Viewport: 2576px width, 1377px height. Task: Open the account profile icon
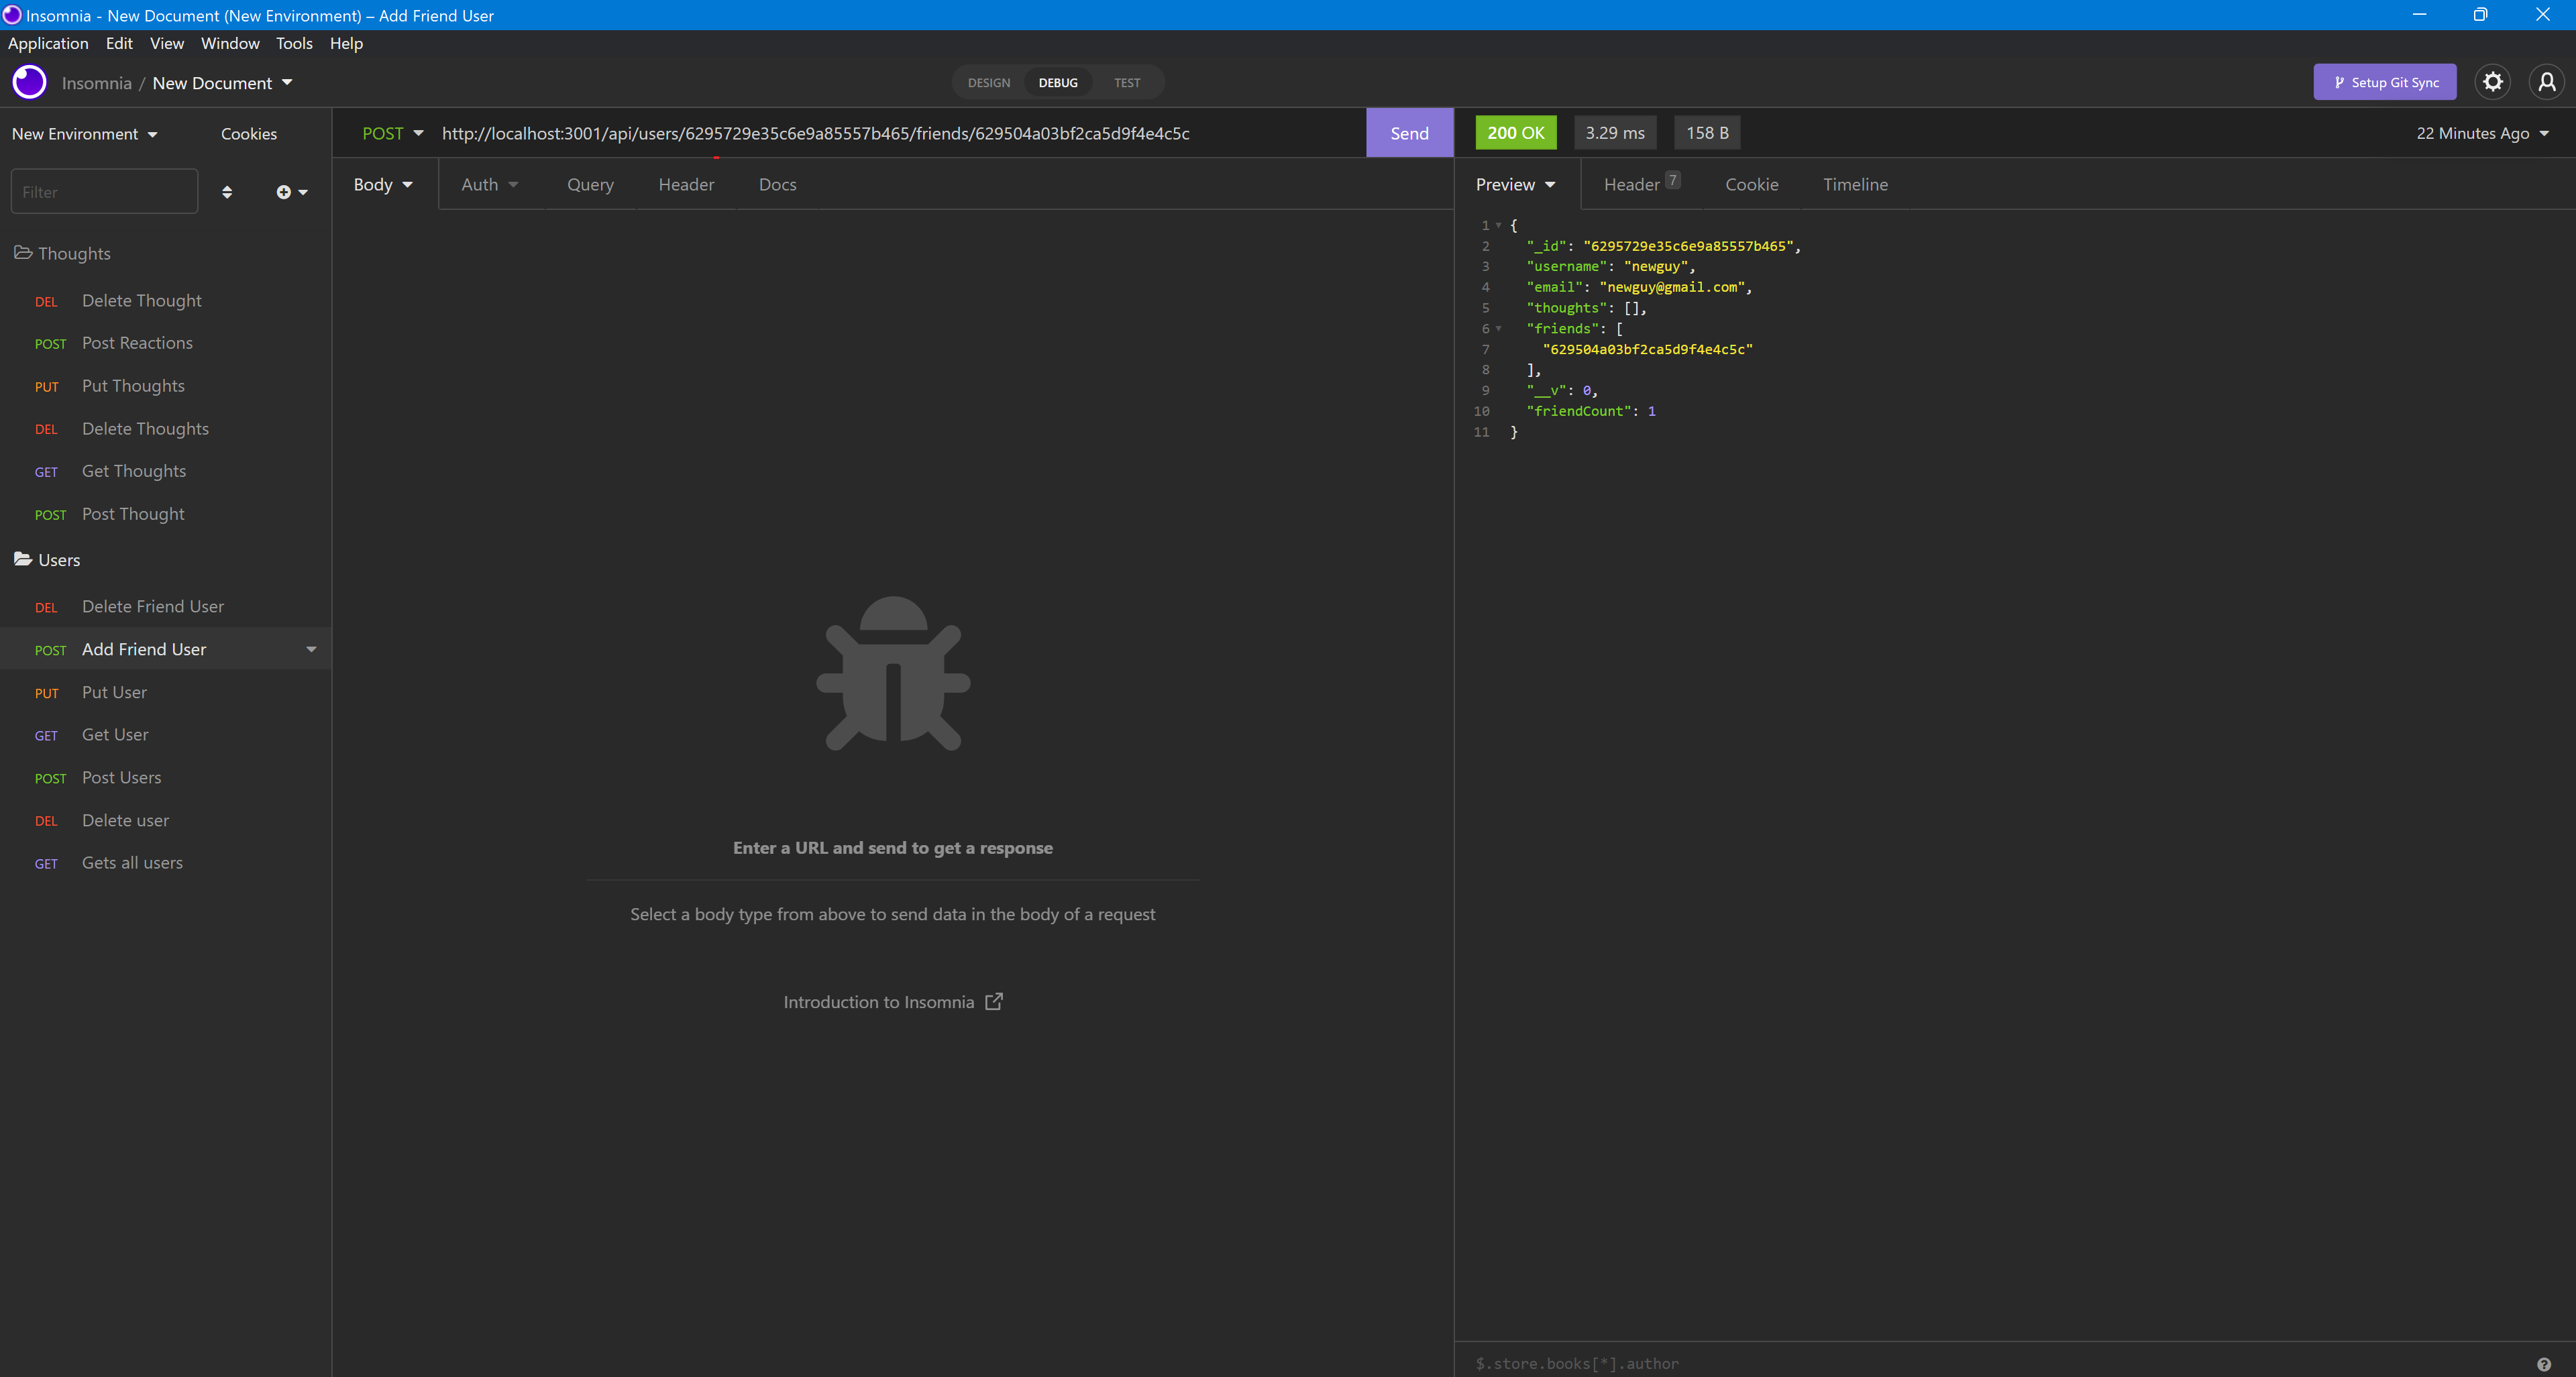coord(2546,82)
